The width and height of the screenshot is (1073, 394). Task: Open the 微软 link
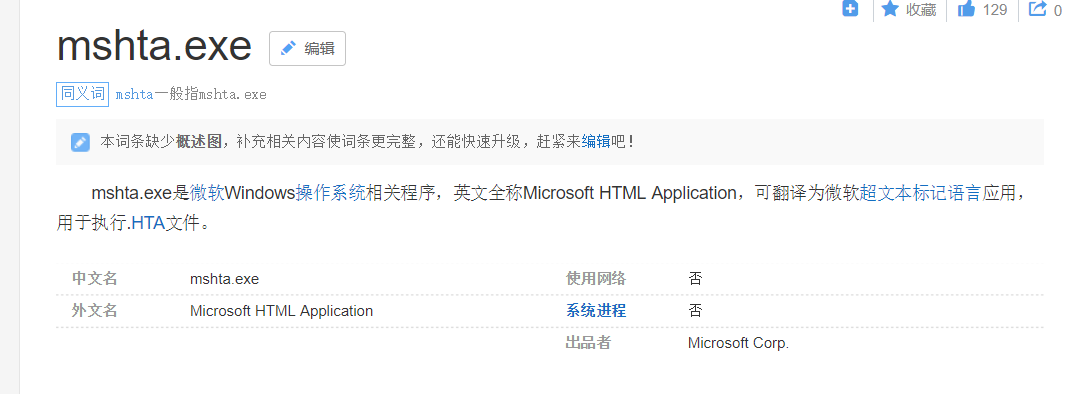207,193
